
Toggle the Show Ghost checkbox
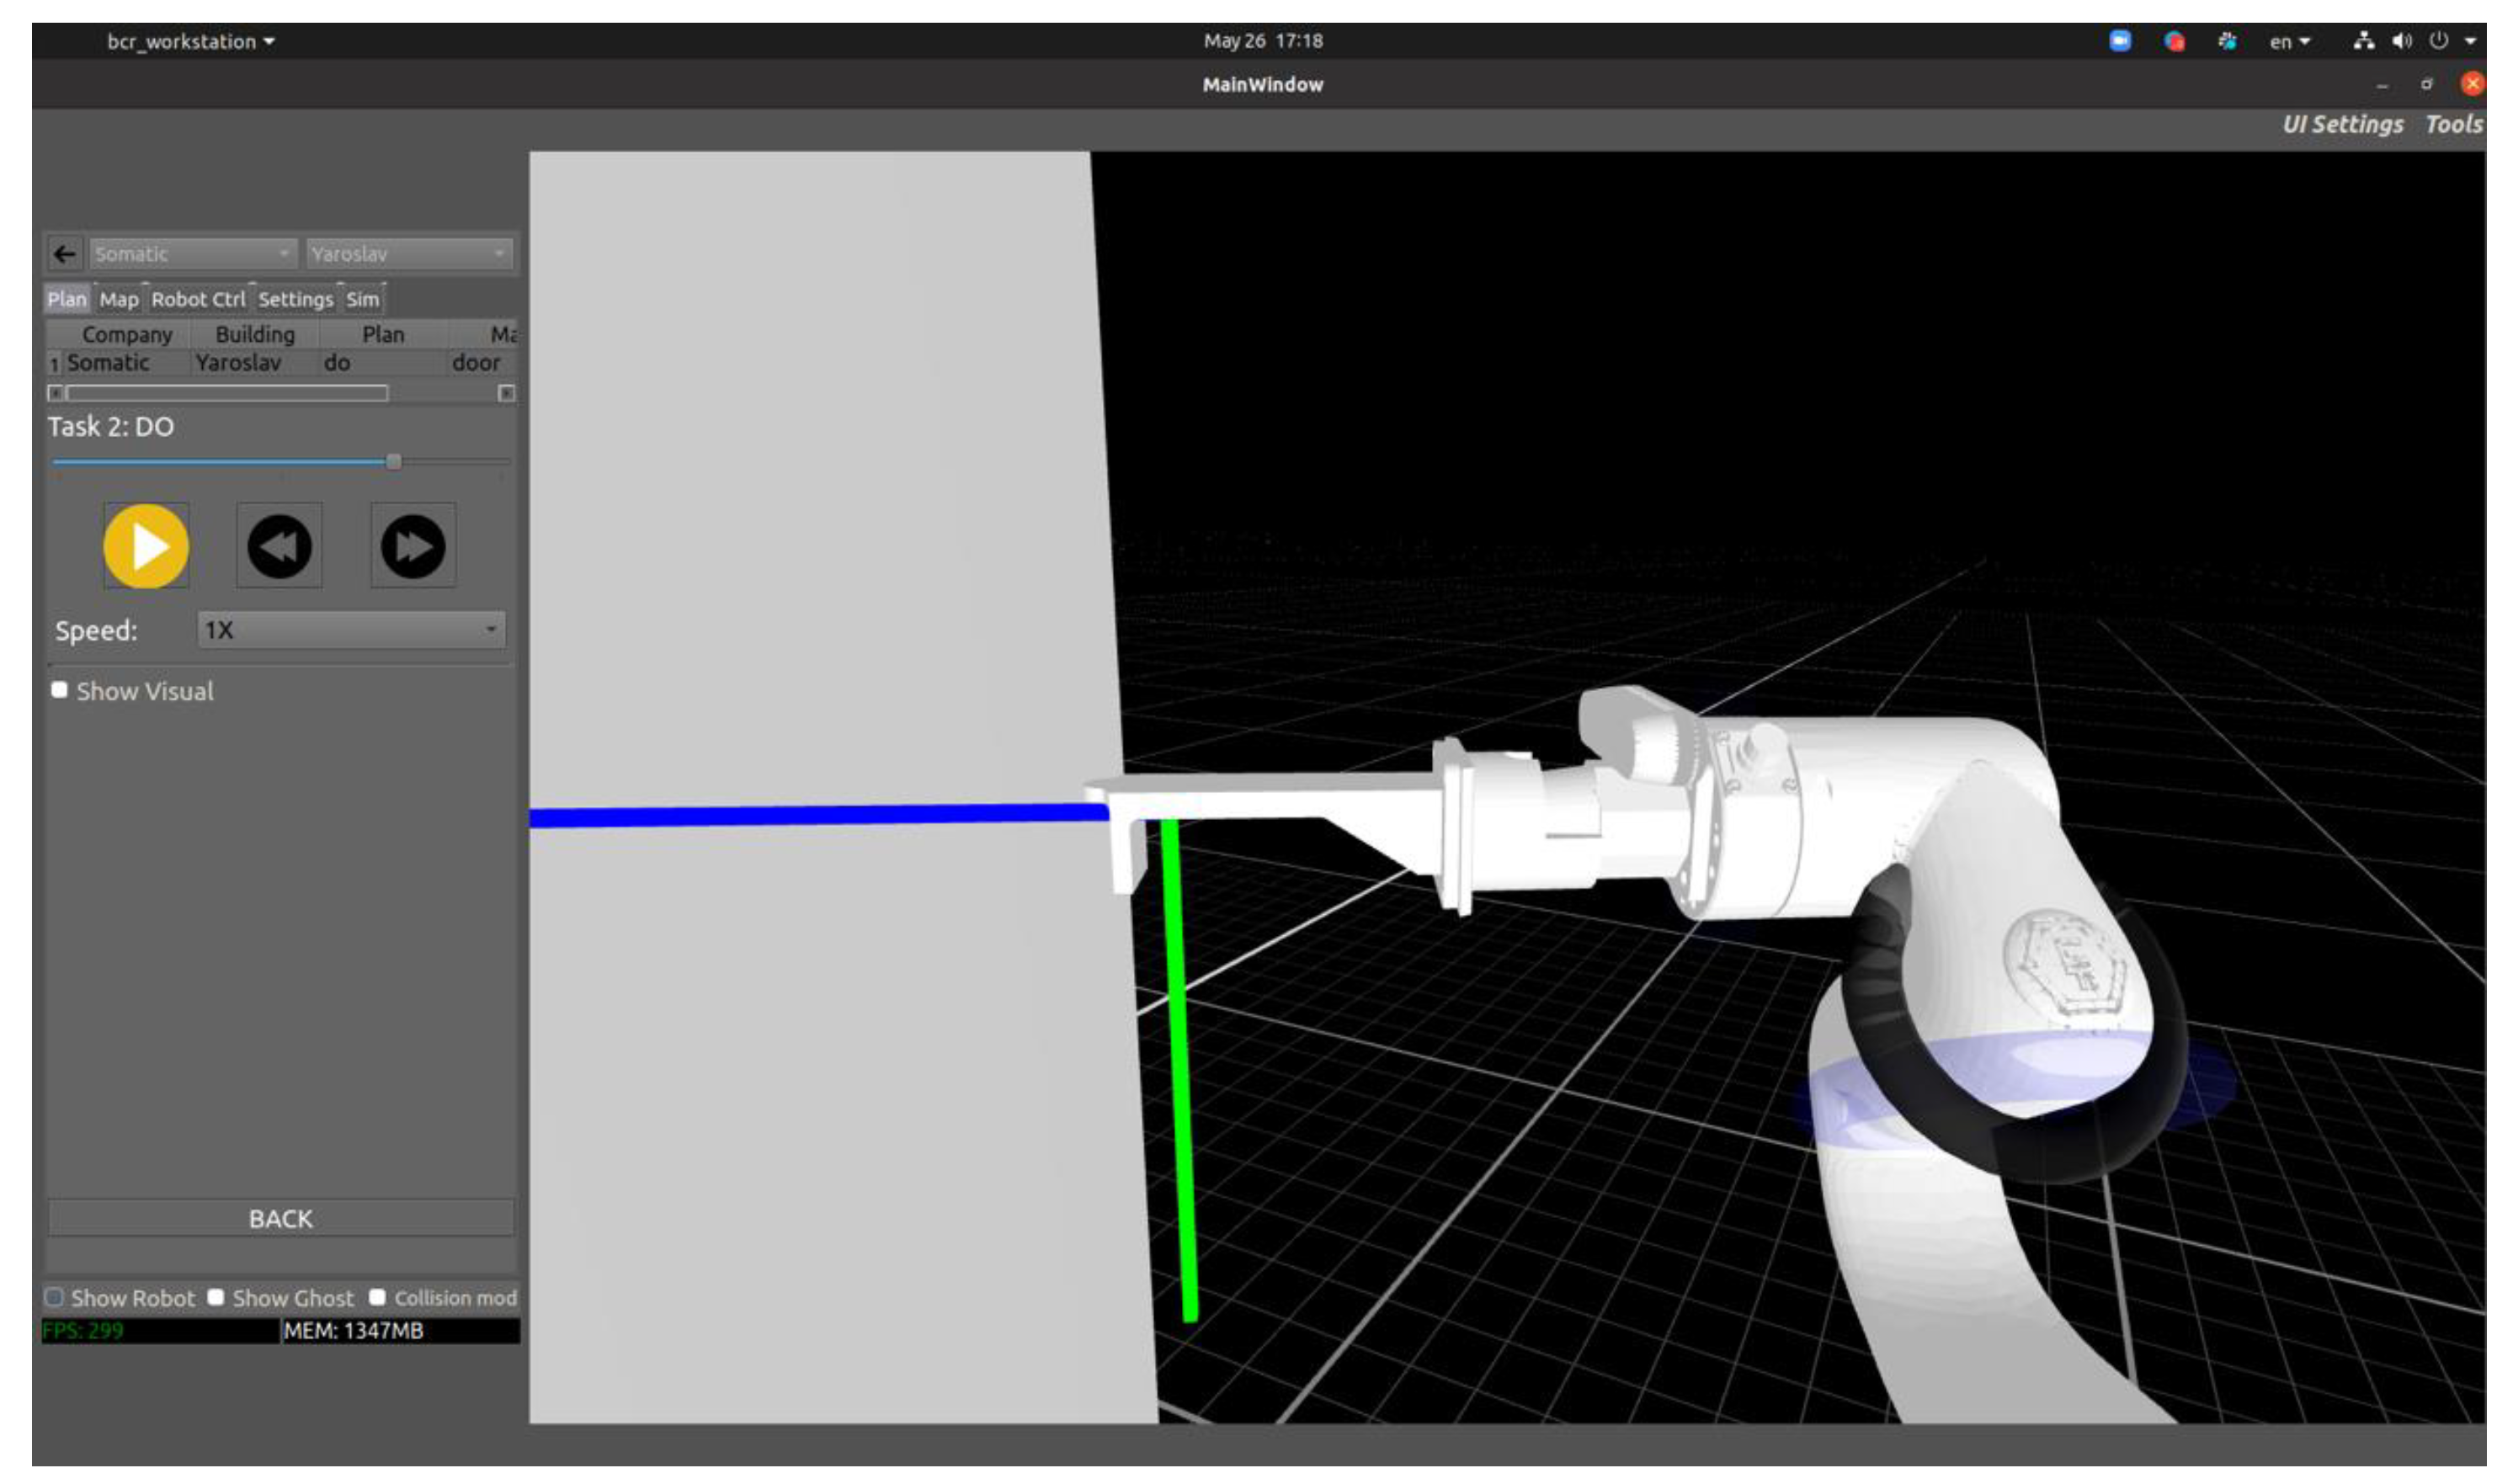216,1297
